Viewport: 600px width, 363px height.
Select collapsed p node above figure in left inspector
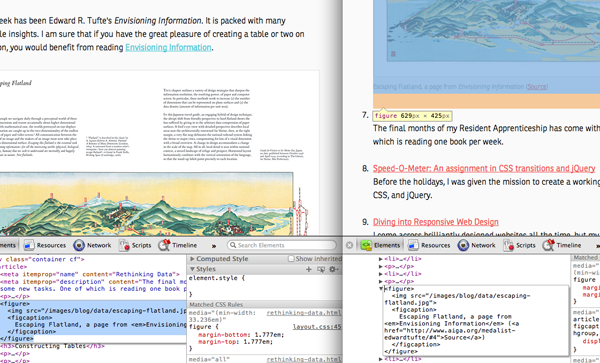coord(15,296)
